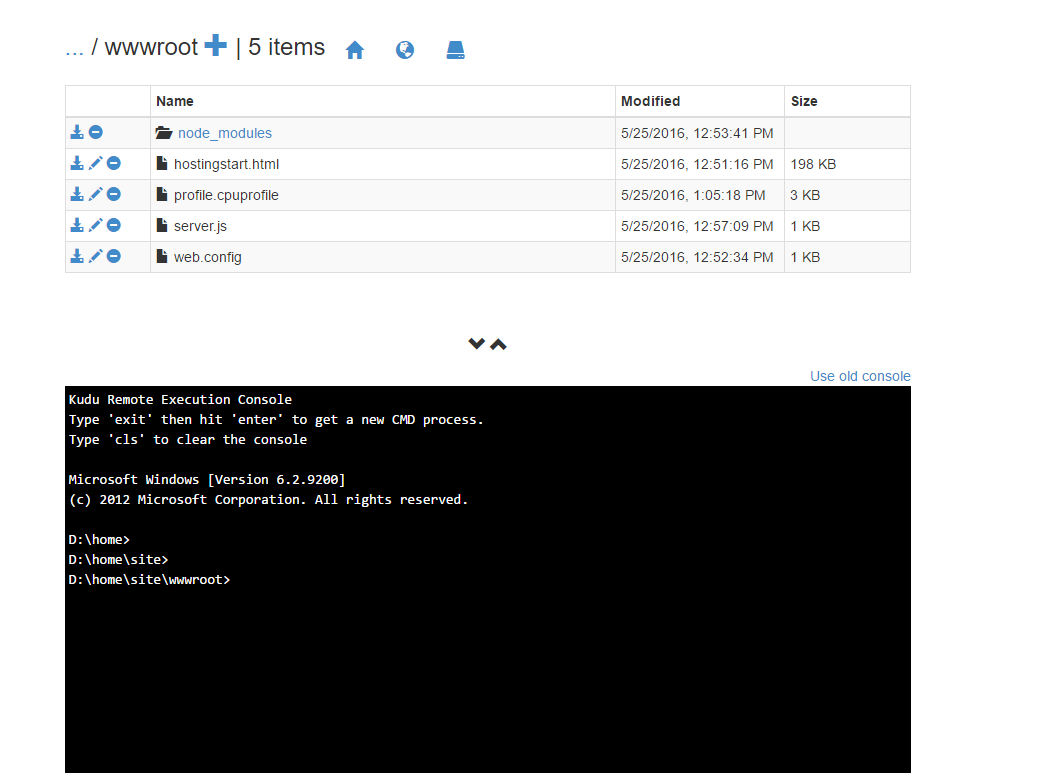The height and width of the screenshot is (782, 1046).
Task: Open disk usage via the drive icon
Action: click(x=456, y=49)
